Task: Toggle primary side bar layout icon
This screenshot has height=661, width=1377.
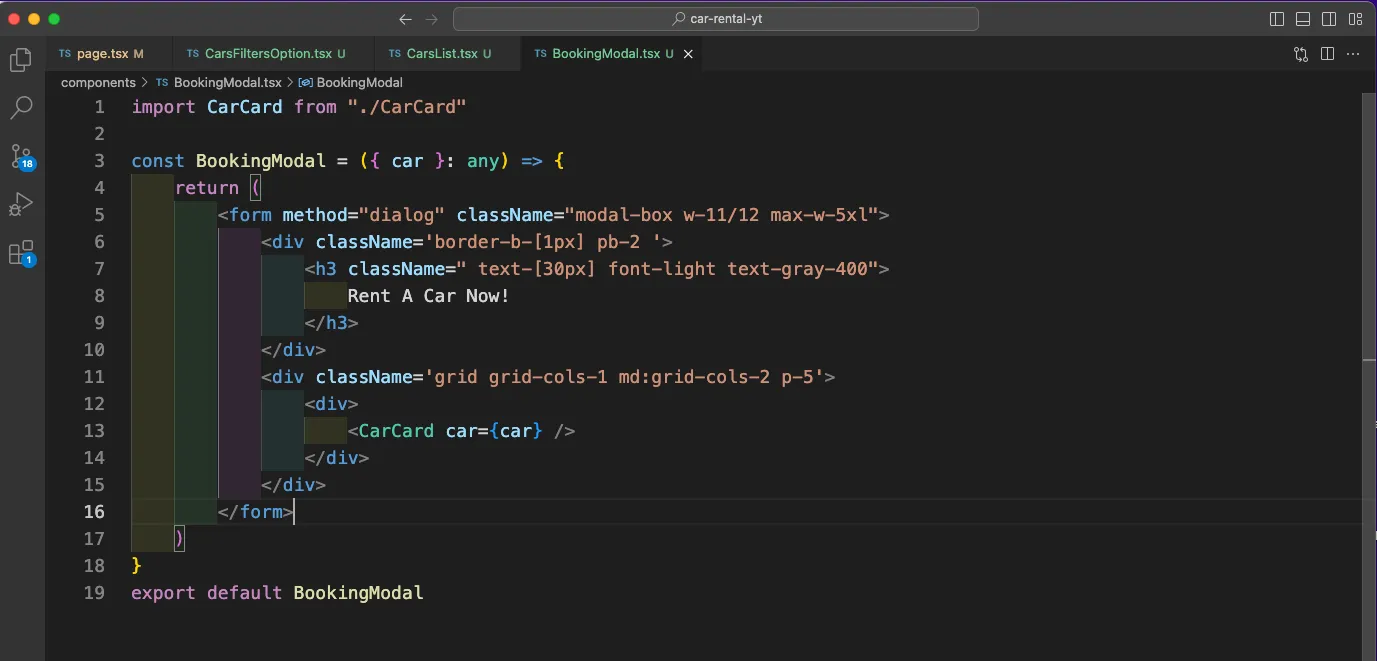Action: pyautogui.click(x=1277, y=19)
